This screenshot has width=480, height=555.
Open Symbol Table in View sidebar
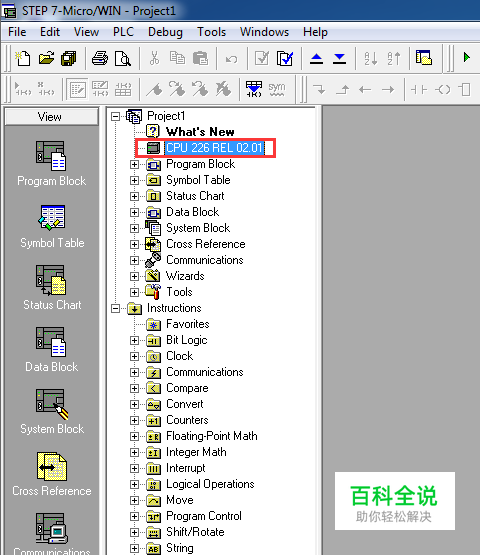pos(52,227)
